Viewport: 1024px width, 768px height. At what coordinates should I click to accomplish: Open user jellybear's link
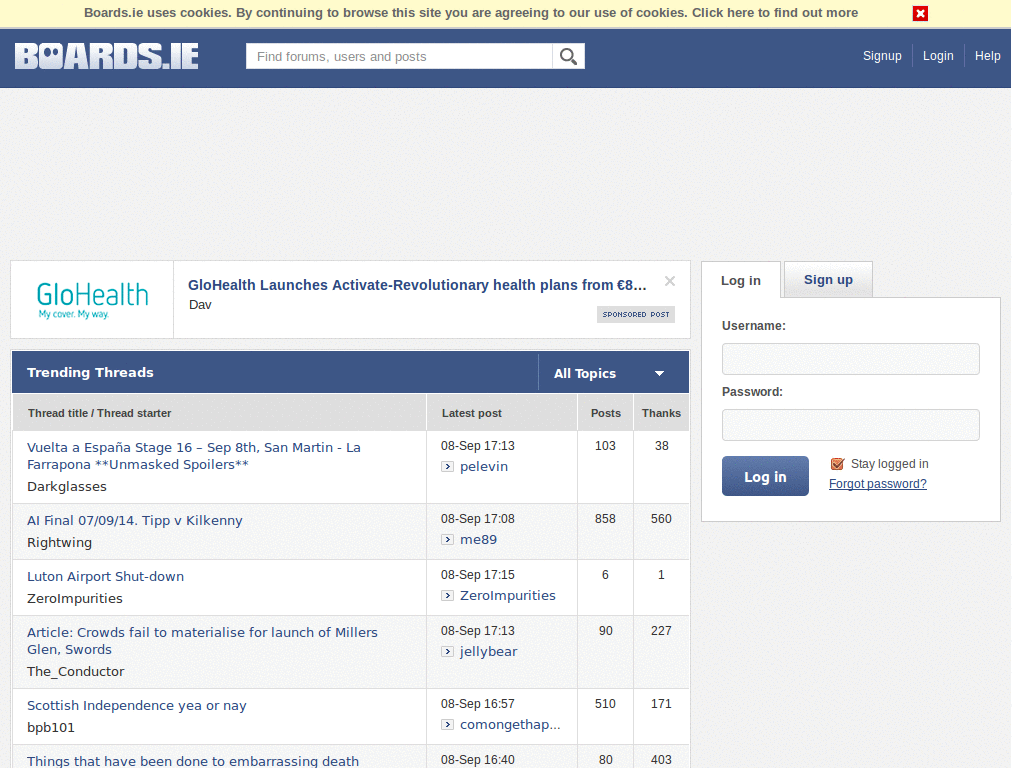(x=488, y=652)
